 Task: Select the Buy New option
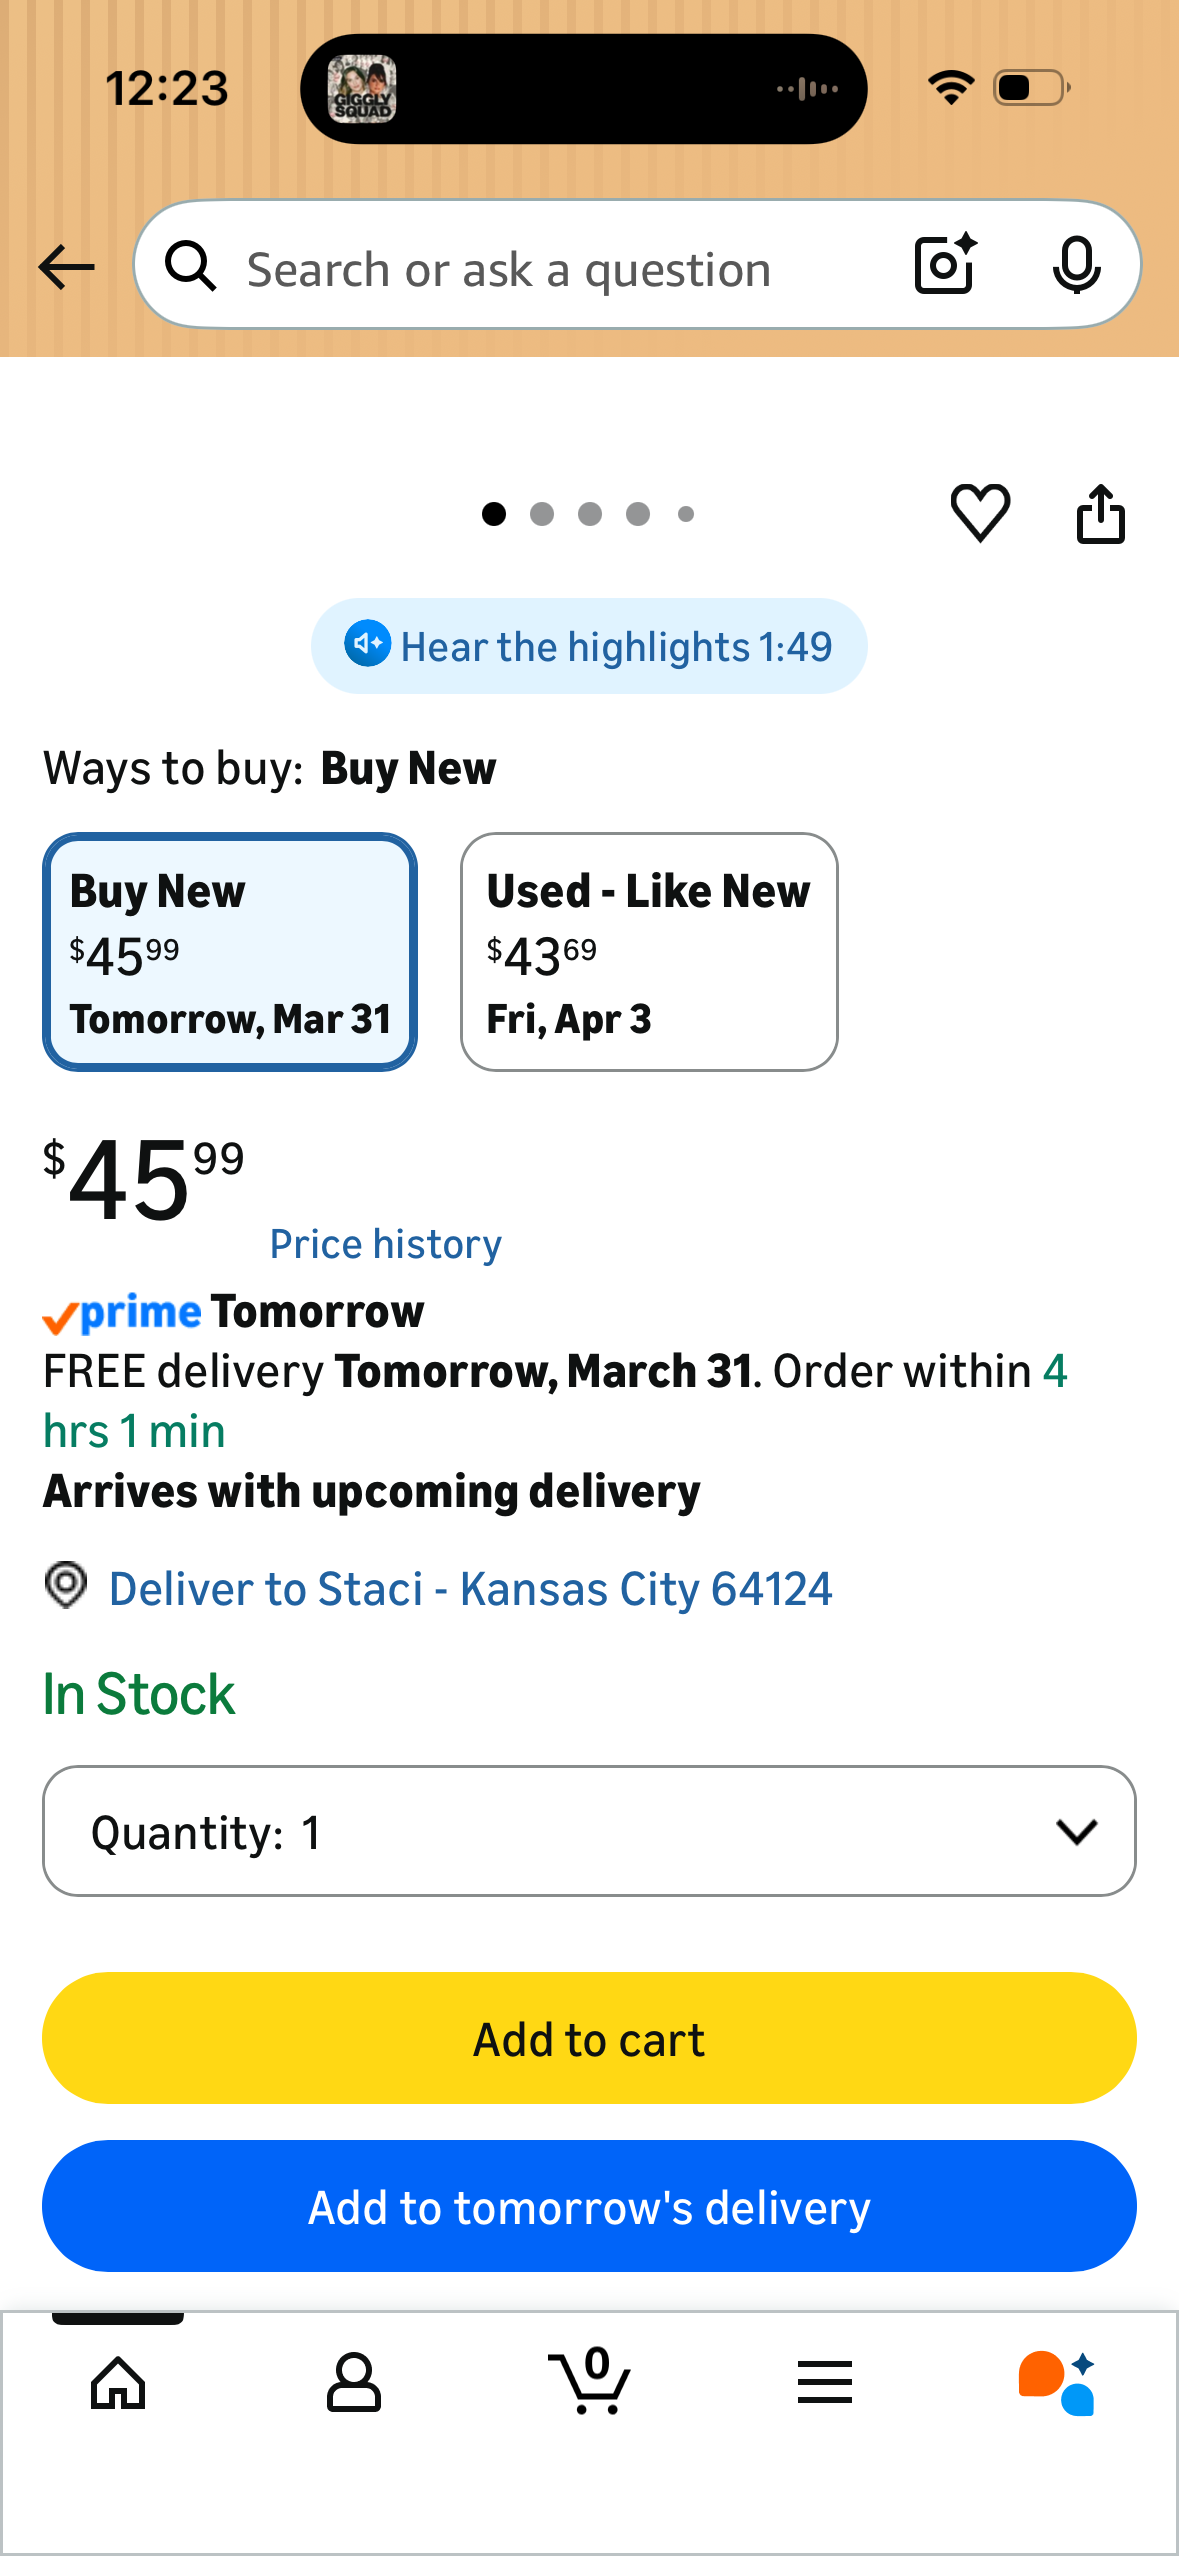[230, 952]
